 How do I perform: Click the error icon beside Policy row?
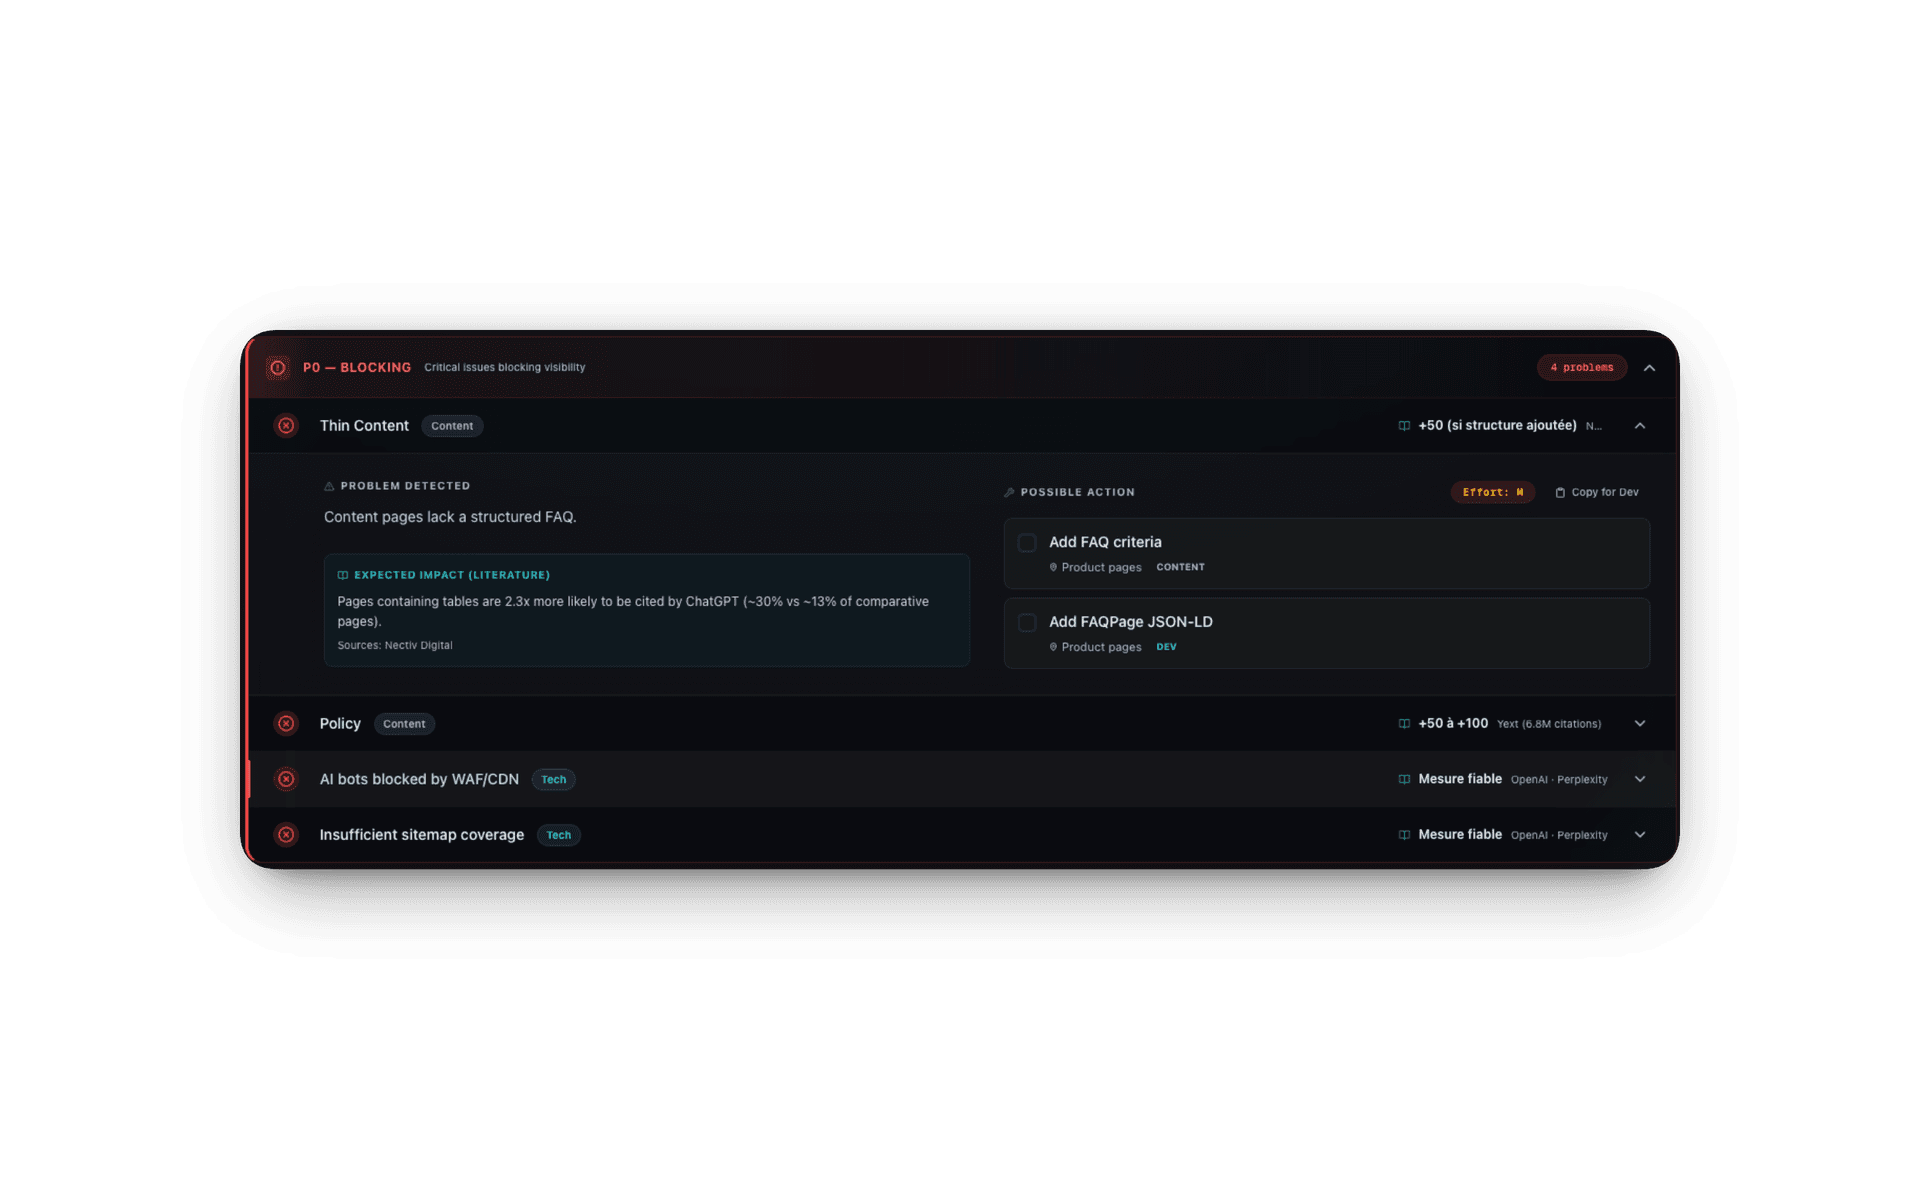coord(286,723)
